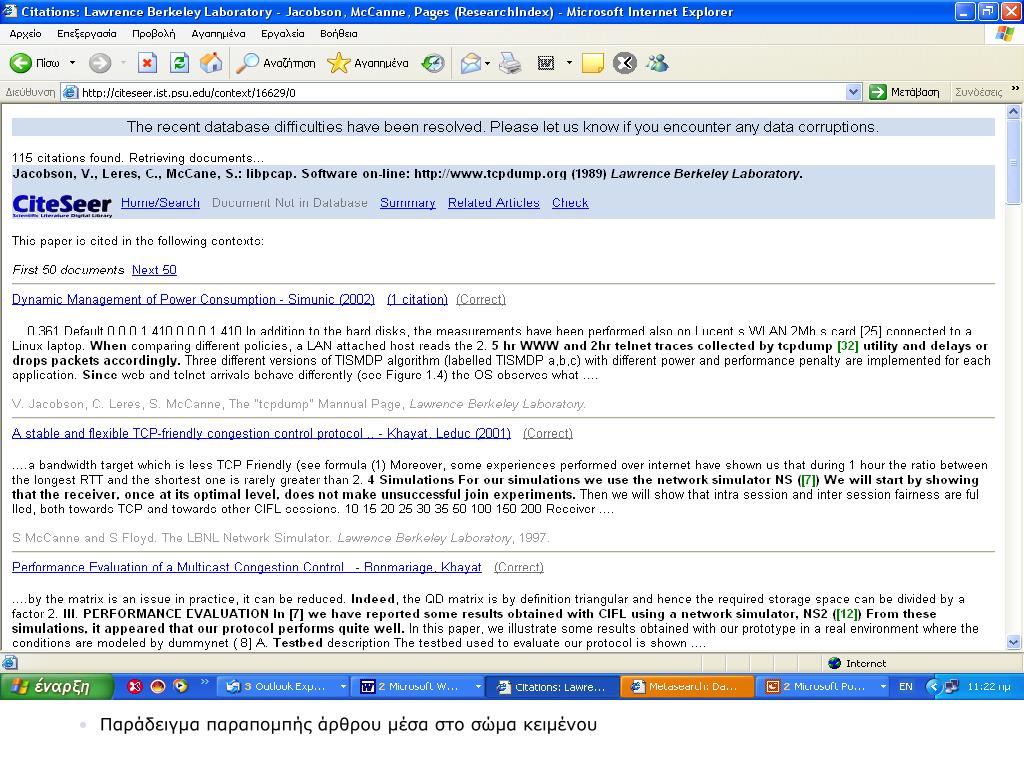Click the network computers tray icon
1024x768 pixels.
tap(952, 686)
